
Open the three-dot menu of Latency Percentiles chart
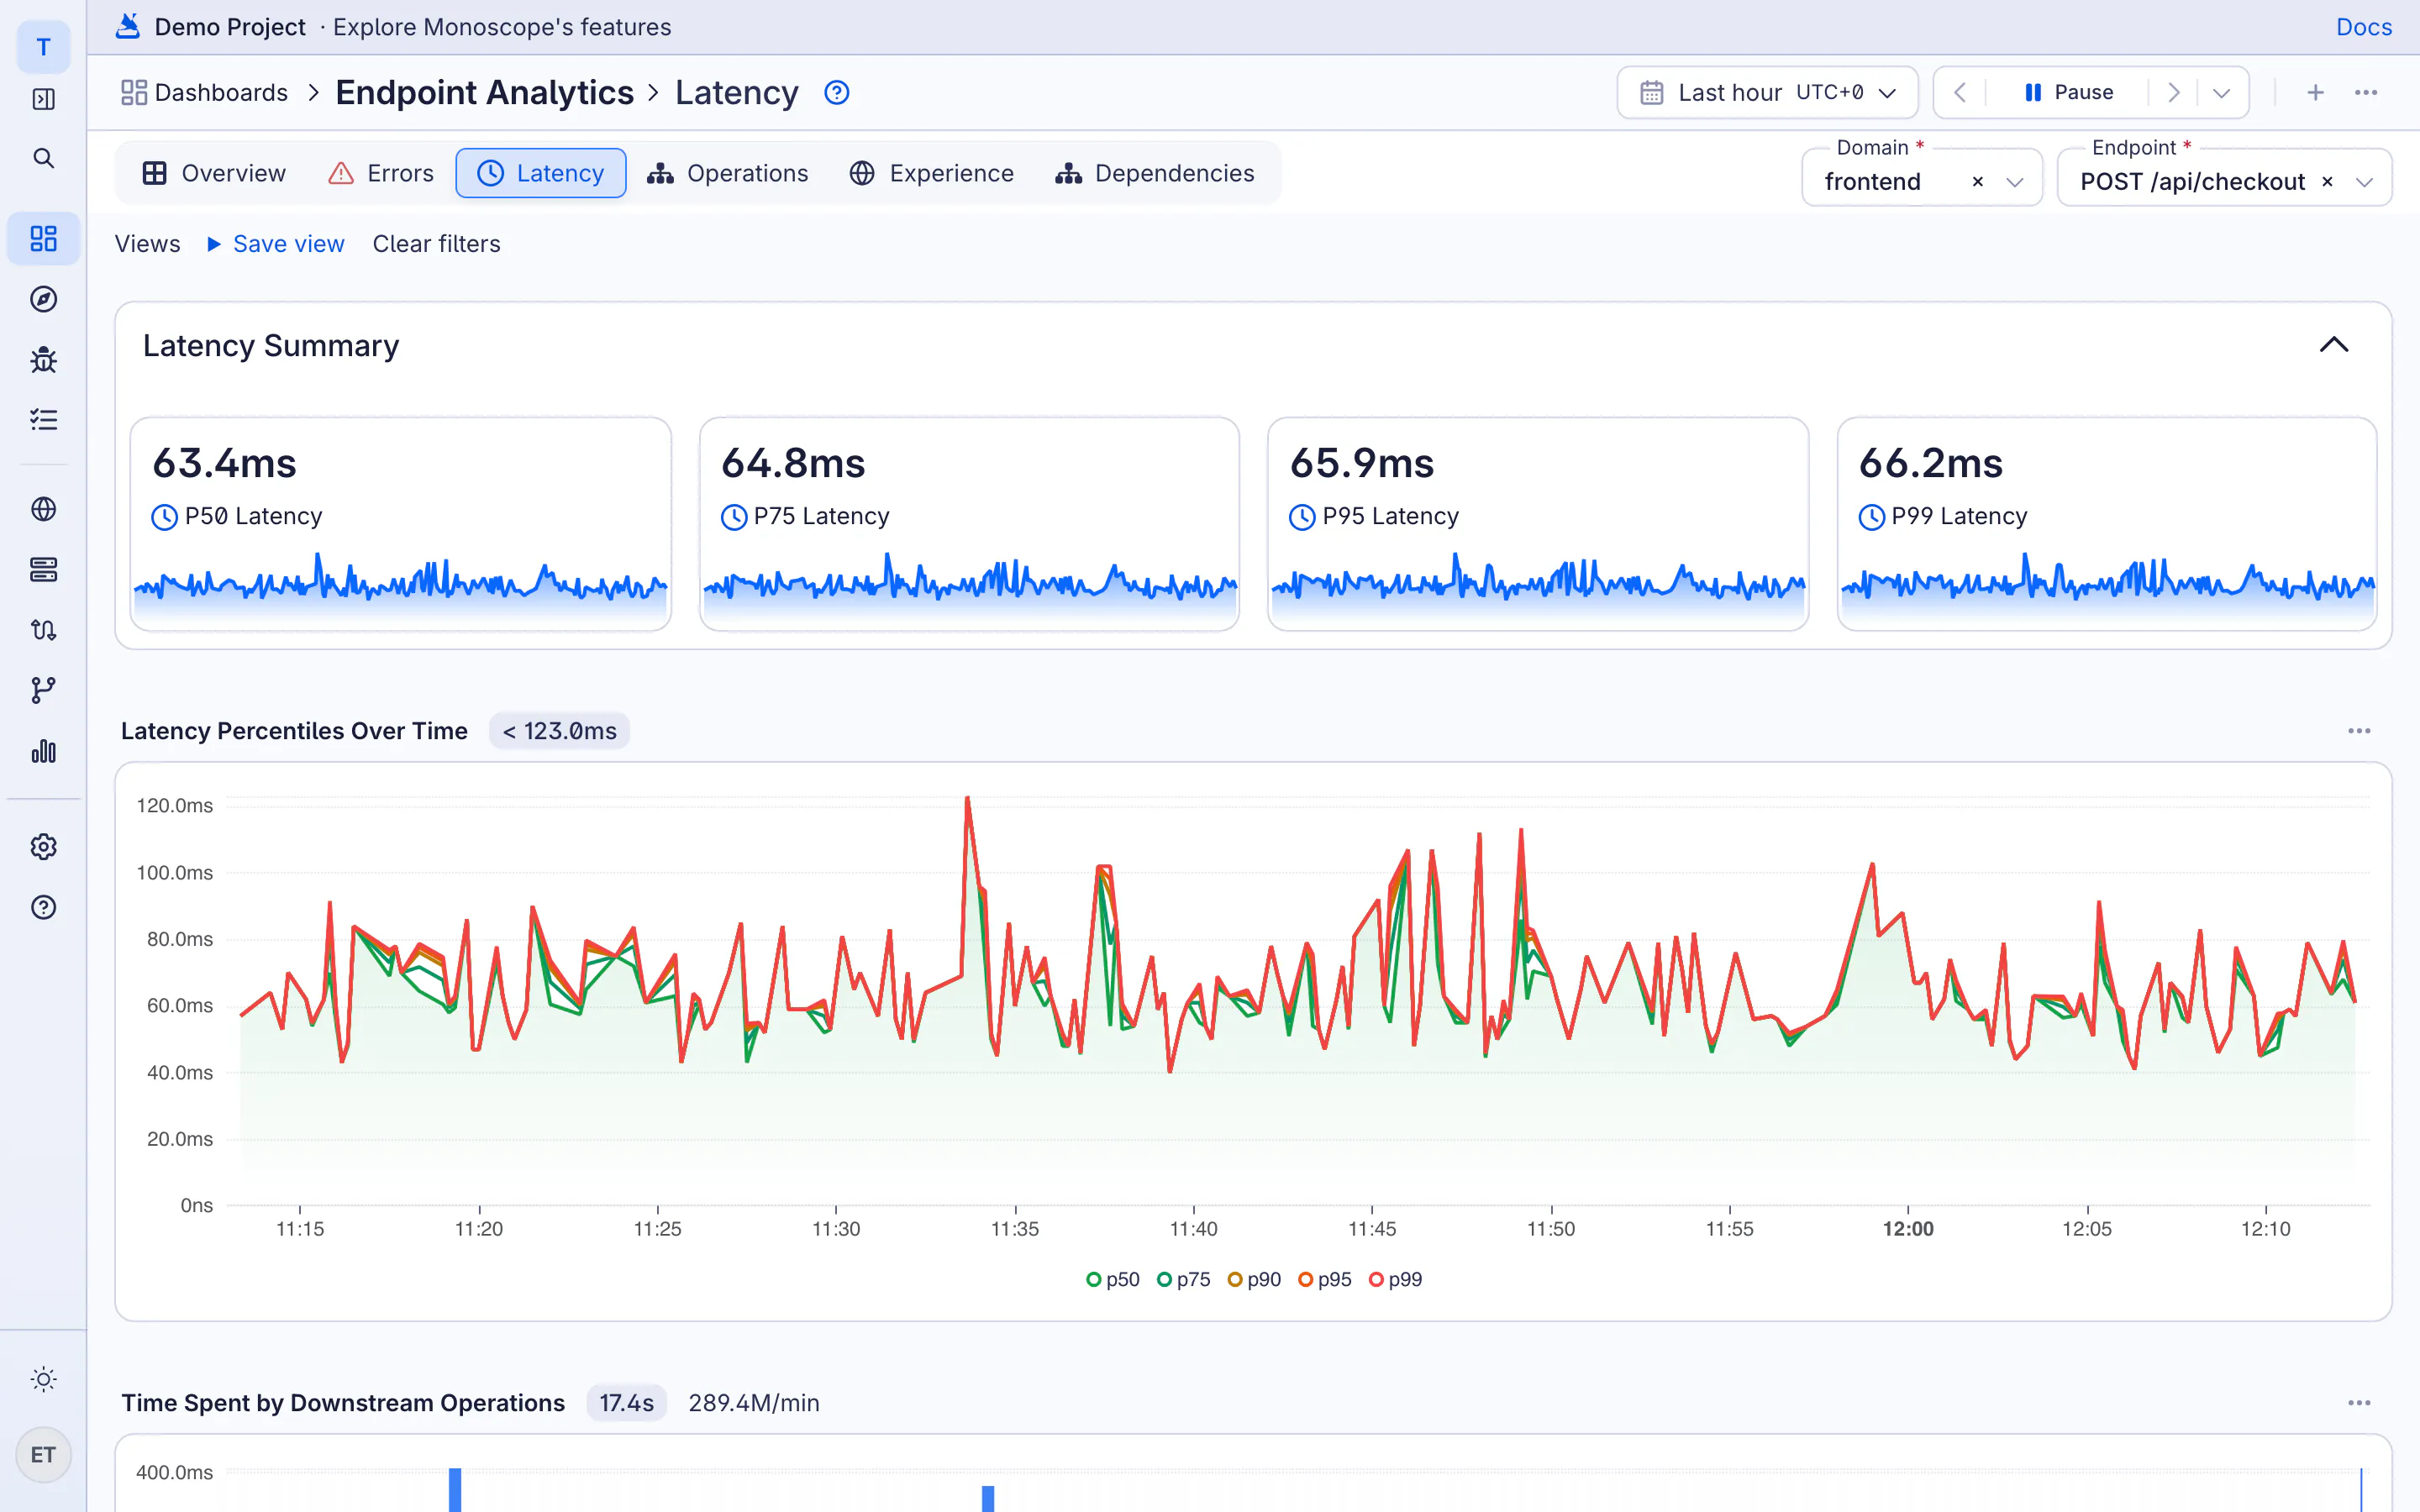point(2359,731)
